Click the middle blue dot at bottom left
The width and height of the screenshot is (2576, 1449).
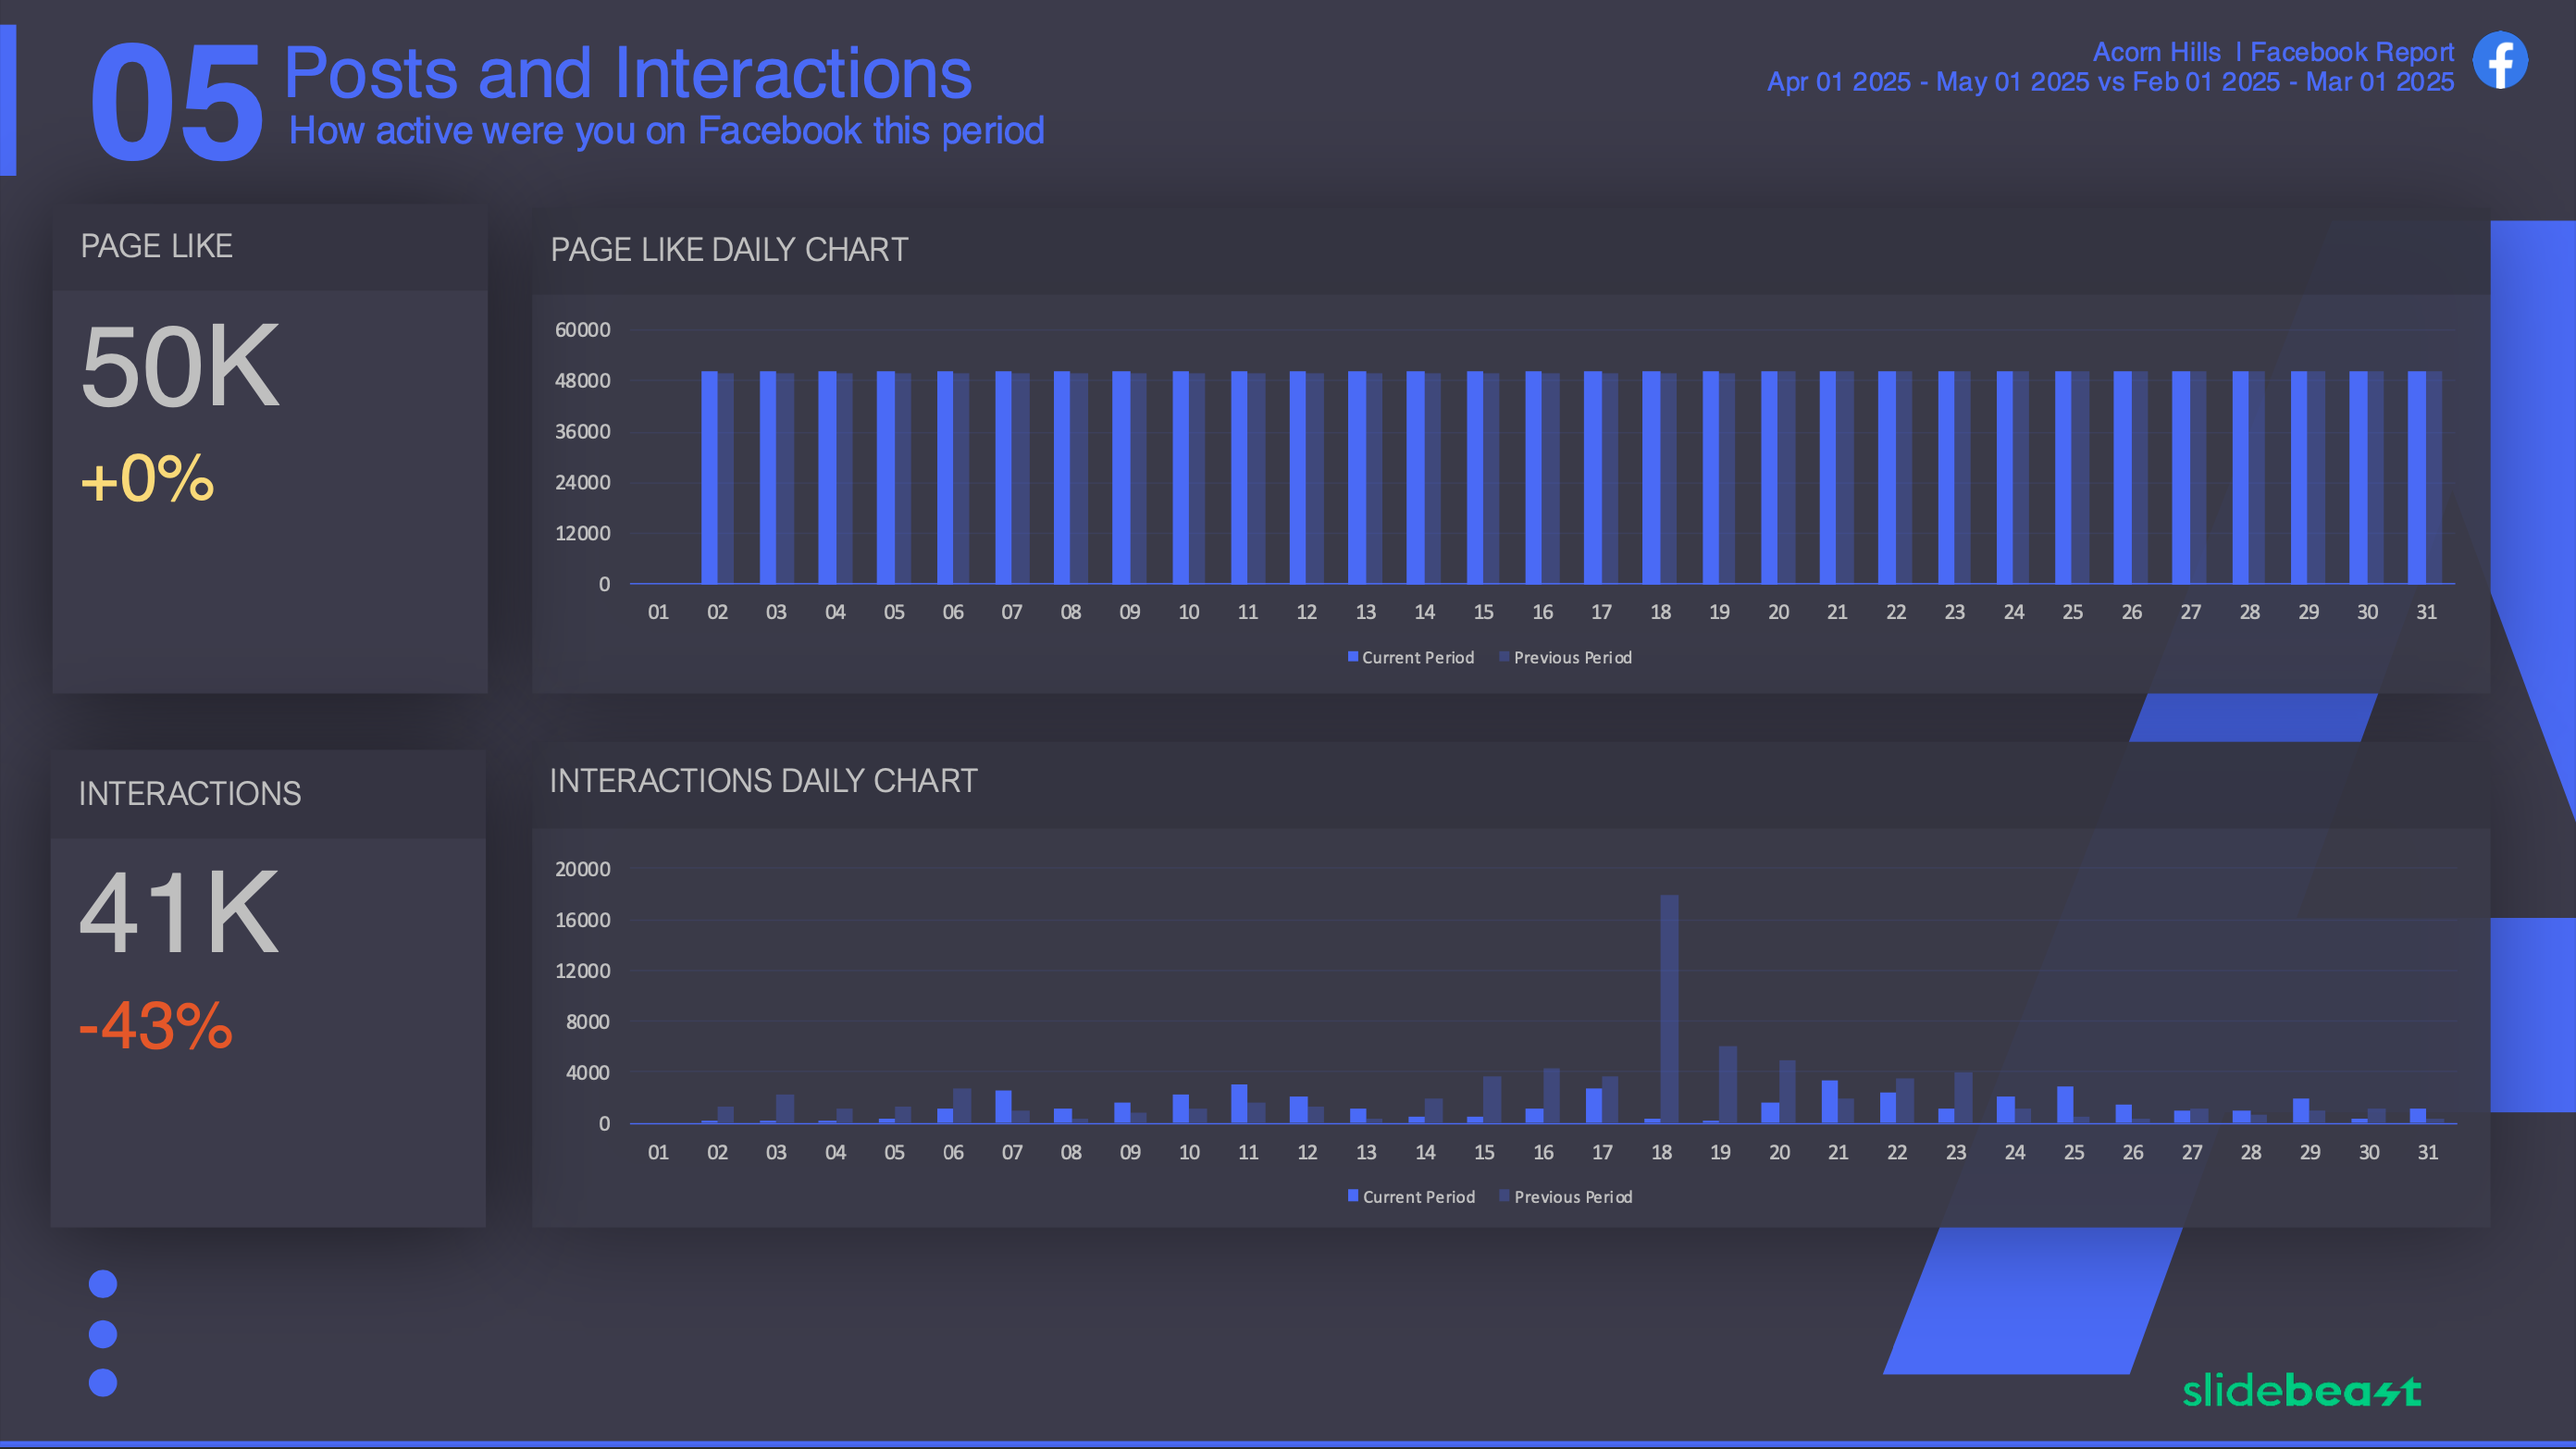tap(103, 1334)
